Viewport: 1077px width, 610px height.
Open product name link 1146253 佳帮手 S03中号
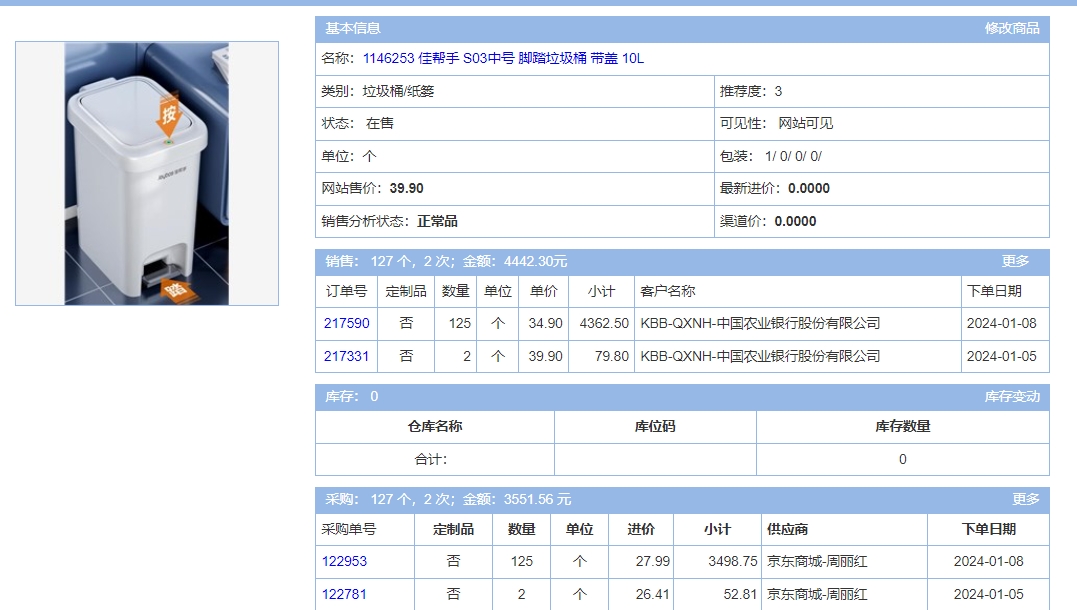click(503, 58)
